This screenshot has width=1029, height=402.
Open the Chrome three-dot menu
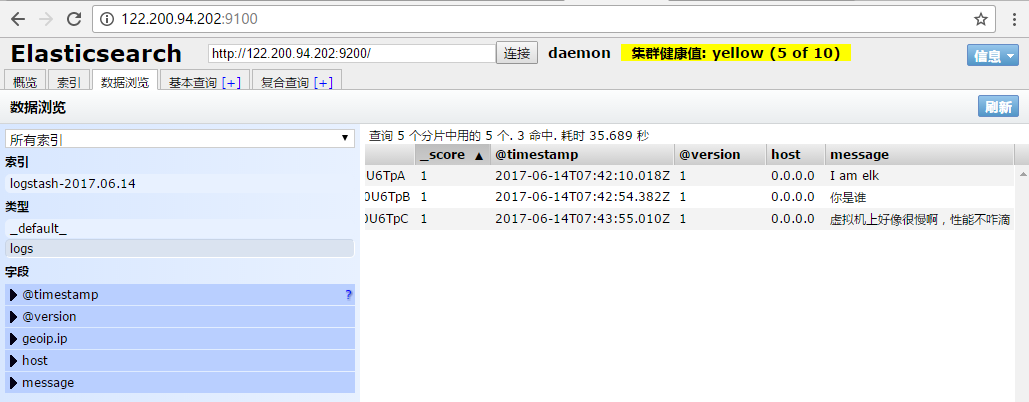point(1011,19)
